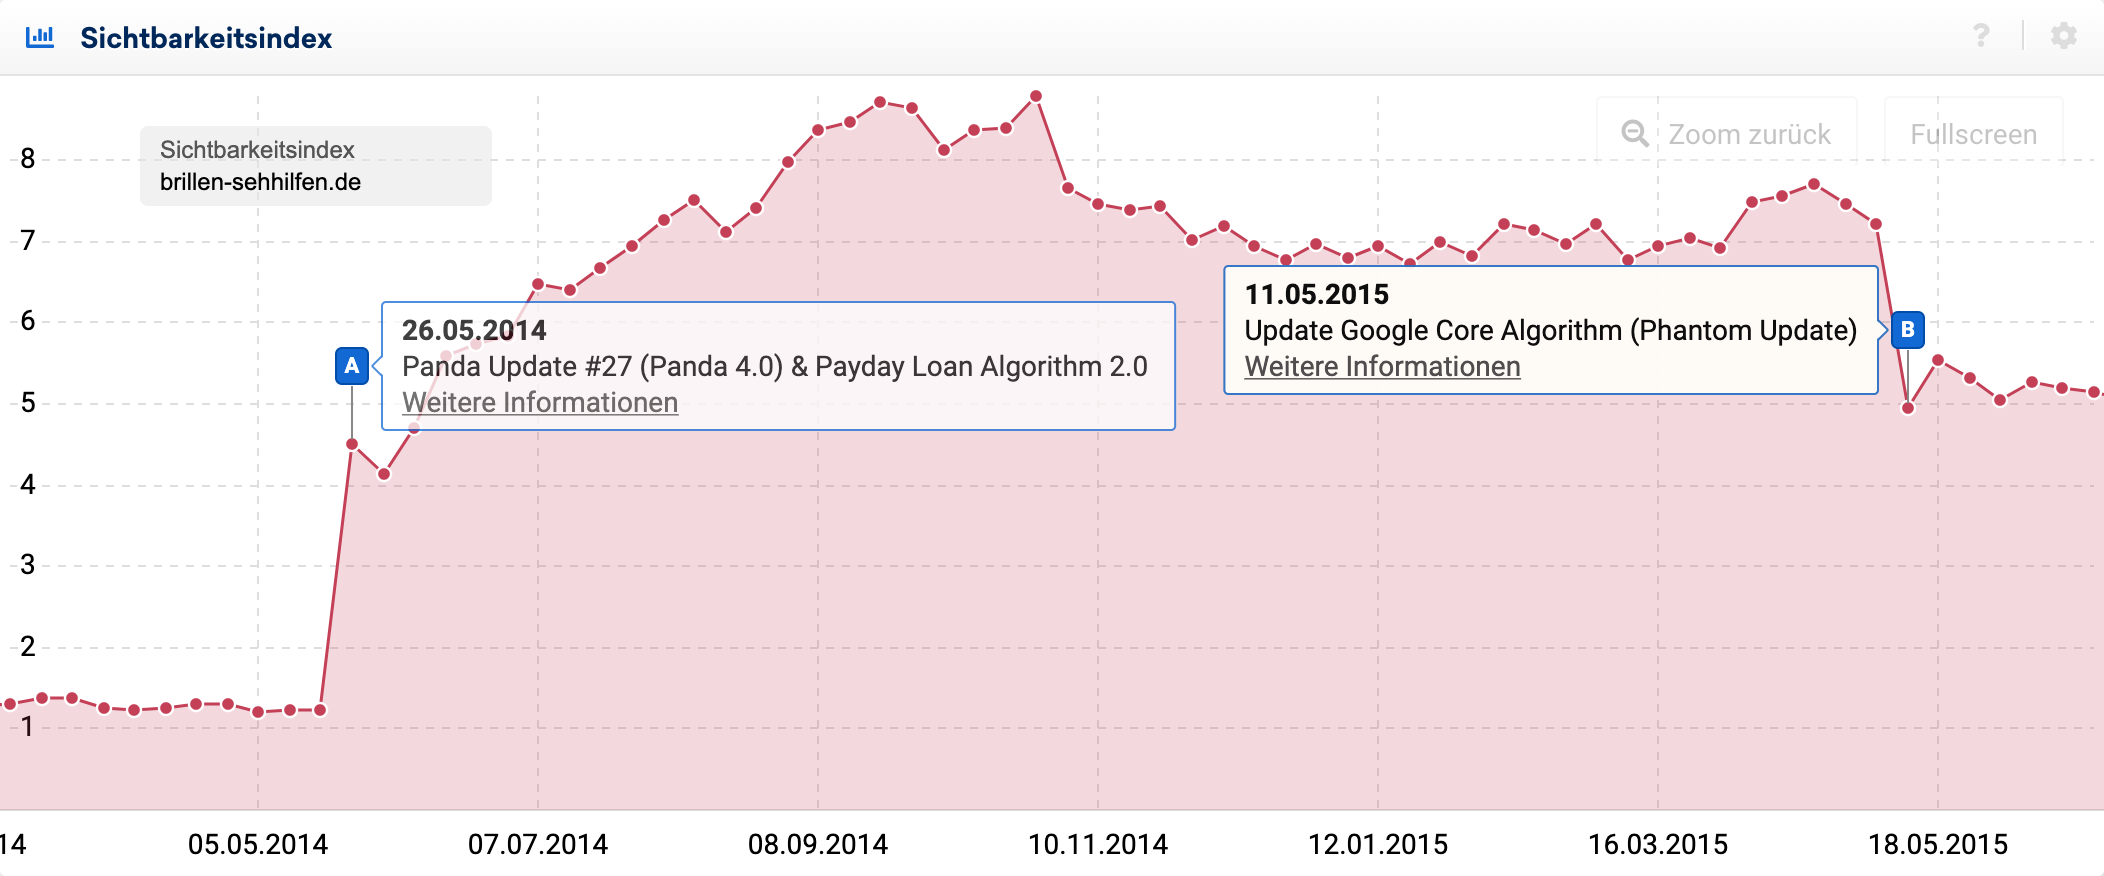Click the 11.05.2015 tooltip date

pos(1317,294)
